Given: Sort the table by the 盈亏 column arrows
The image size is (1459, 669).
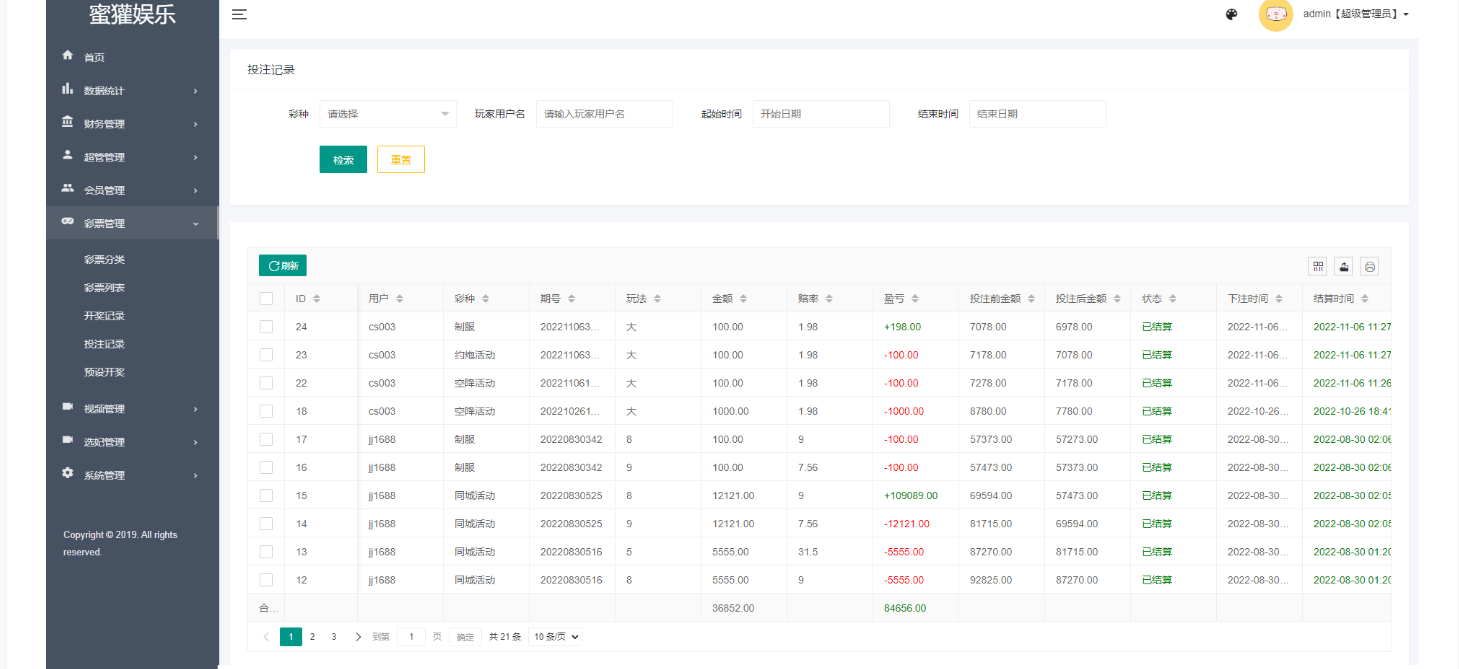Looking at the screenshot, I should 915,299.
